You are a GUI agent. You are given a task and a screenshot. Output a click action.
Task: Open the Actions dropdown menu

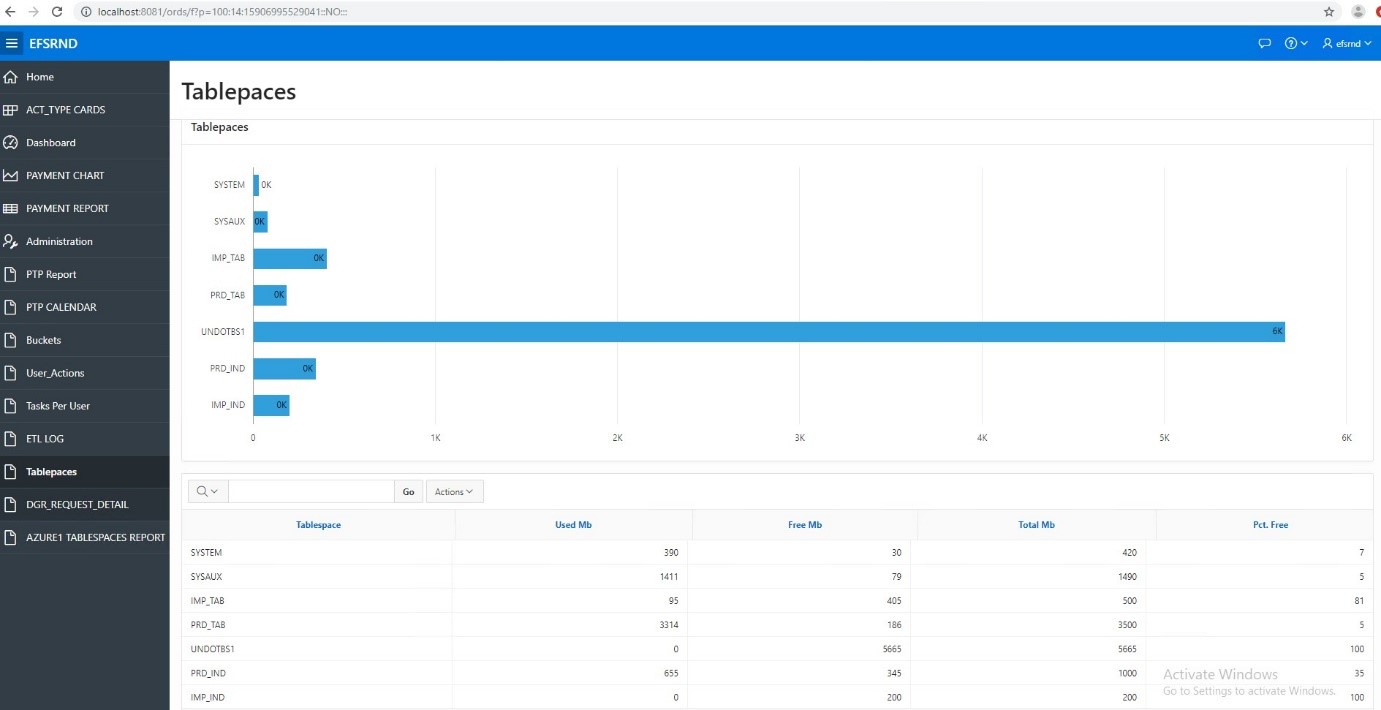point(455,491)
